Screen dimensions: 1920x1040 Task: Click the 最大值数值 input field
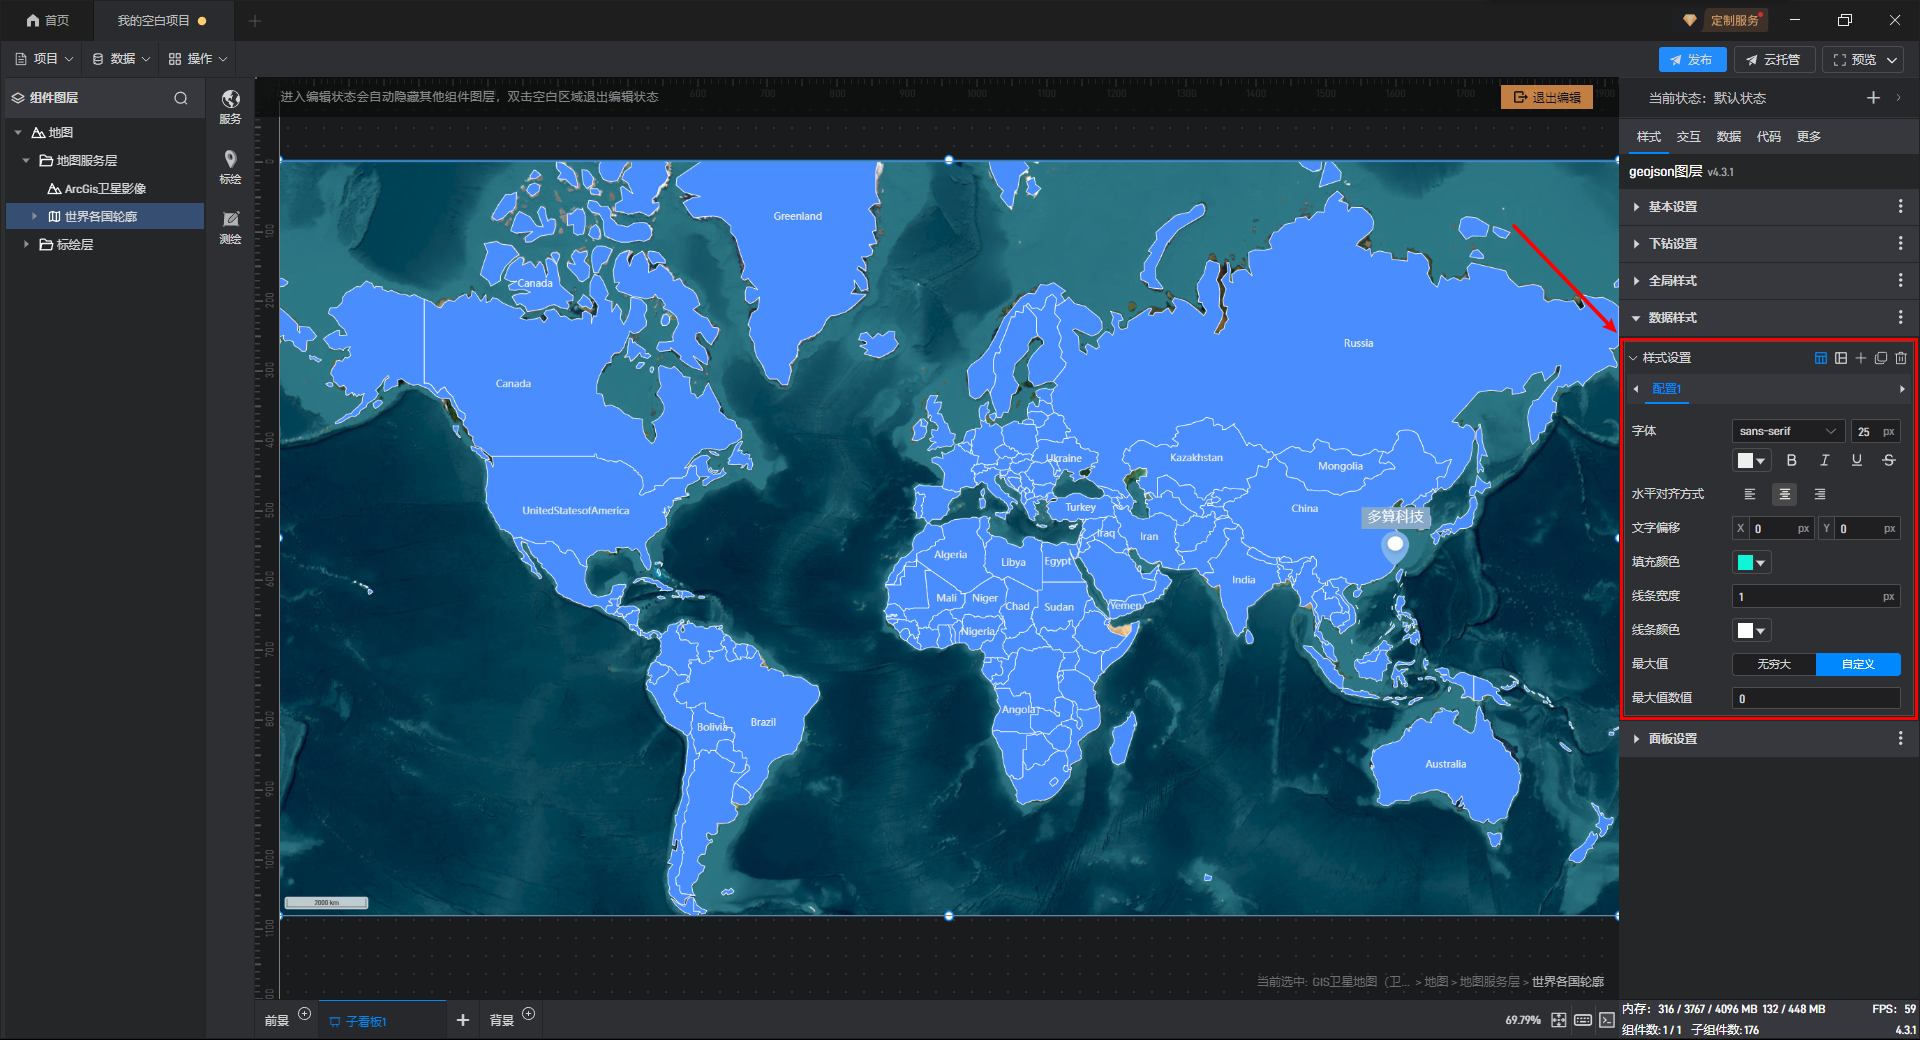[x=1816, y=698]
